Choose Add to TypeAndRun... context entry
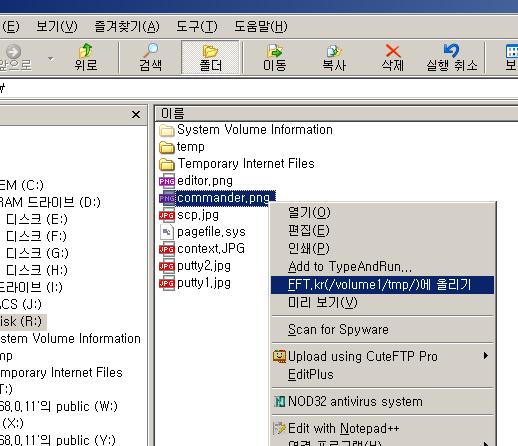This screenshot has width=518, height=446. (x=382, y=267)
